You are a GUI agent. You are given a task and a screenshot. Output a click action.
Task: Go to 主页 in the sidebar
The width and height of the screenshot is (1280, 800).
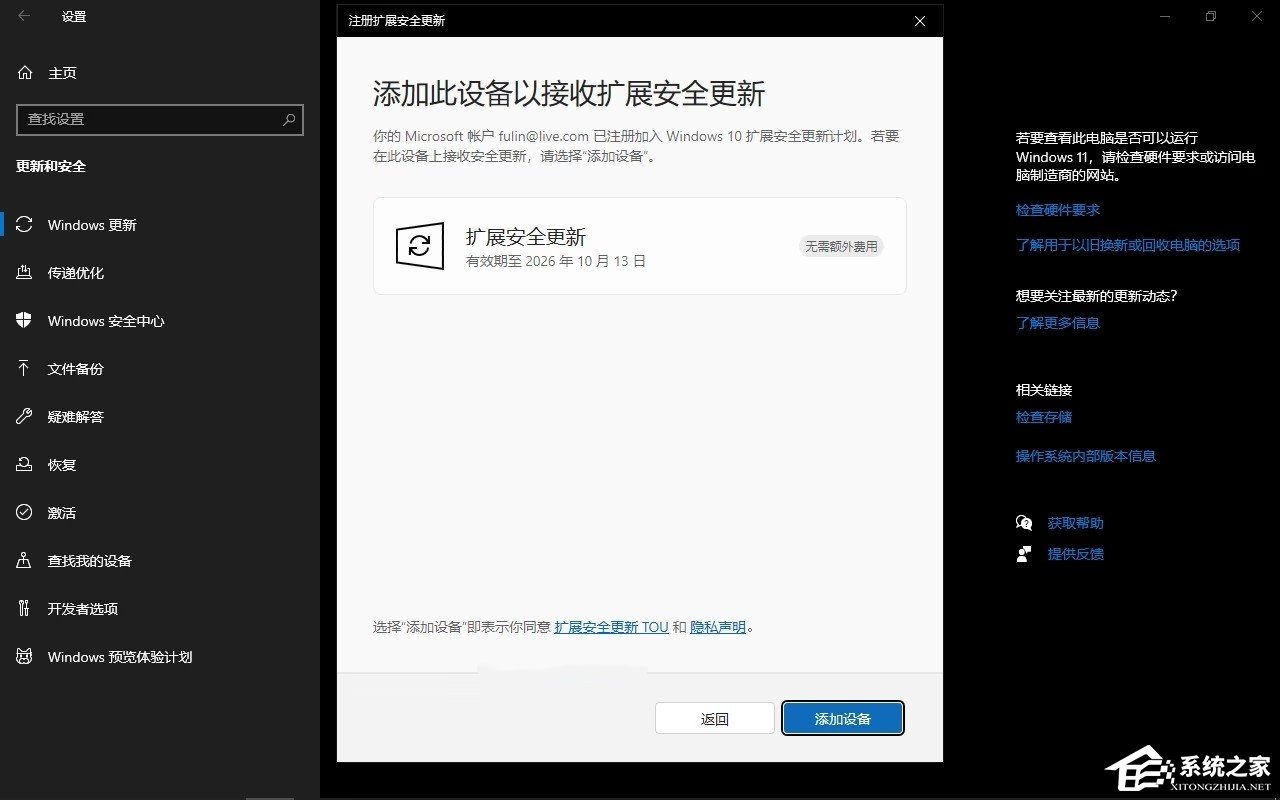pyautogui.click(x=62, y=72)
